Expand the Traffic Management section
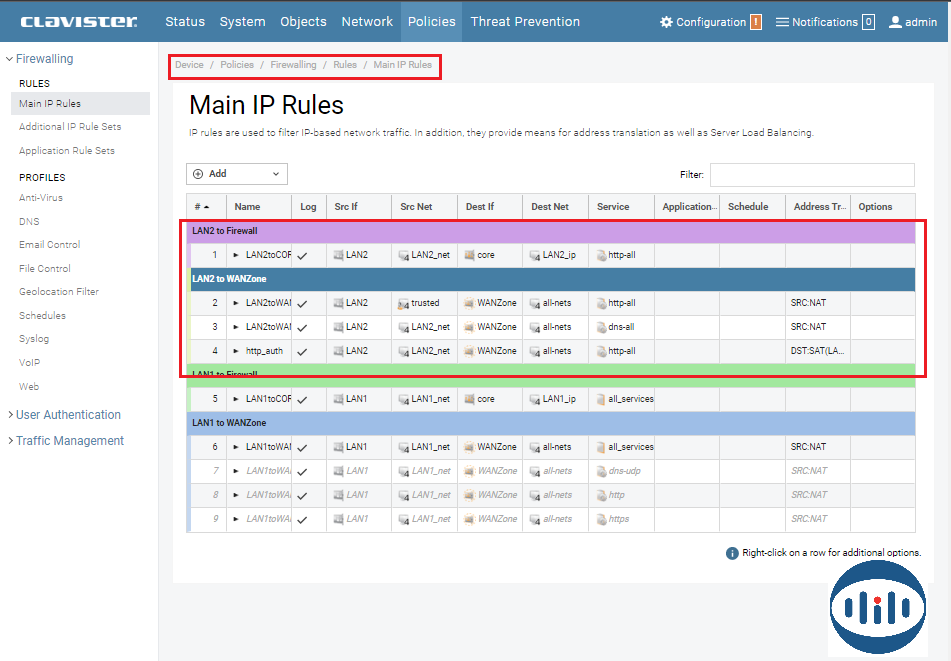The height and width of the screenshot is (661, 951). click(69, 441)
